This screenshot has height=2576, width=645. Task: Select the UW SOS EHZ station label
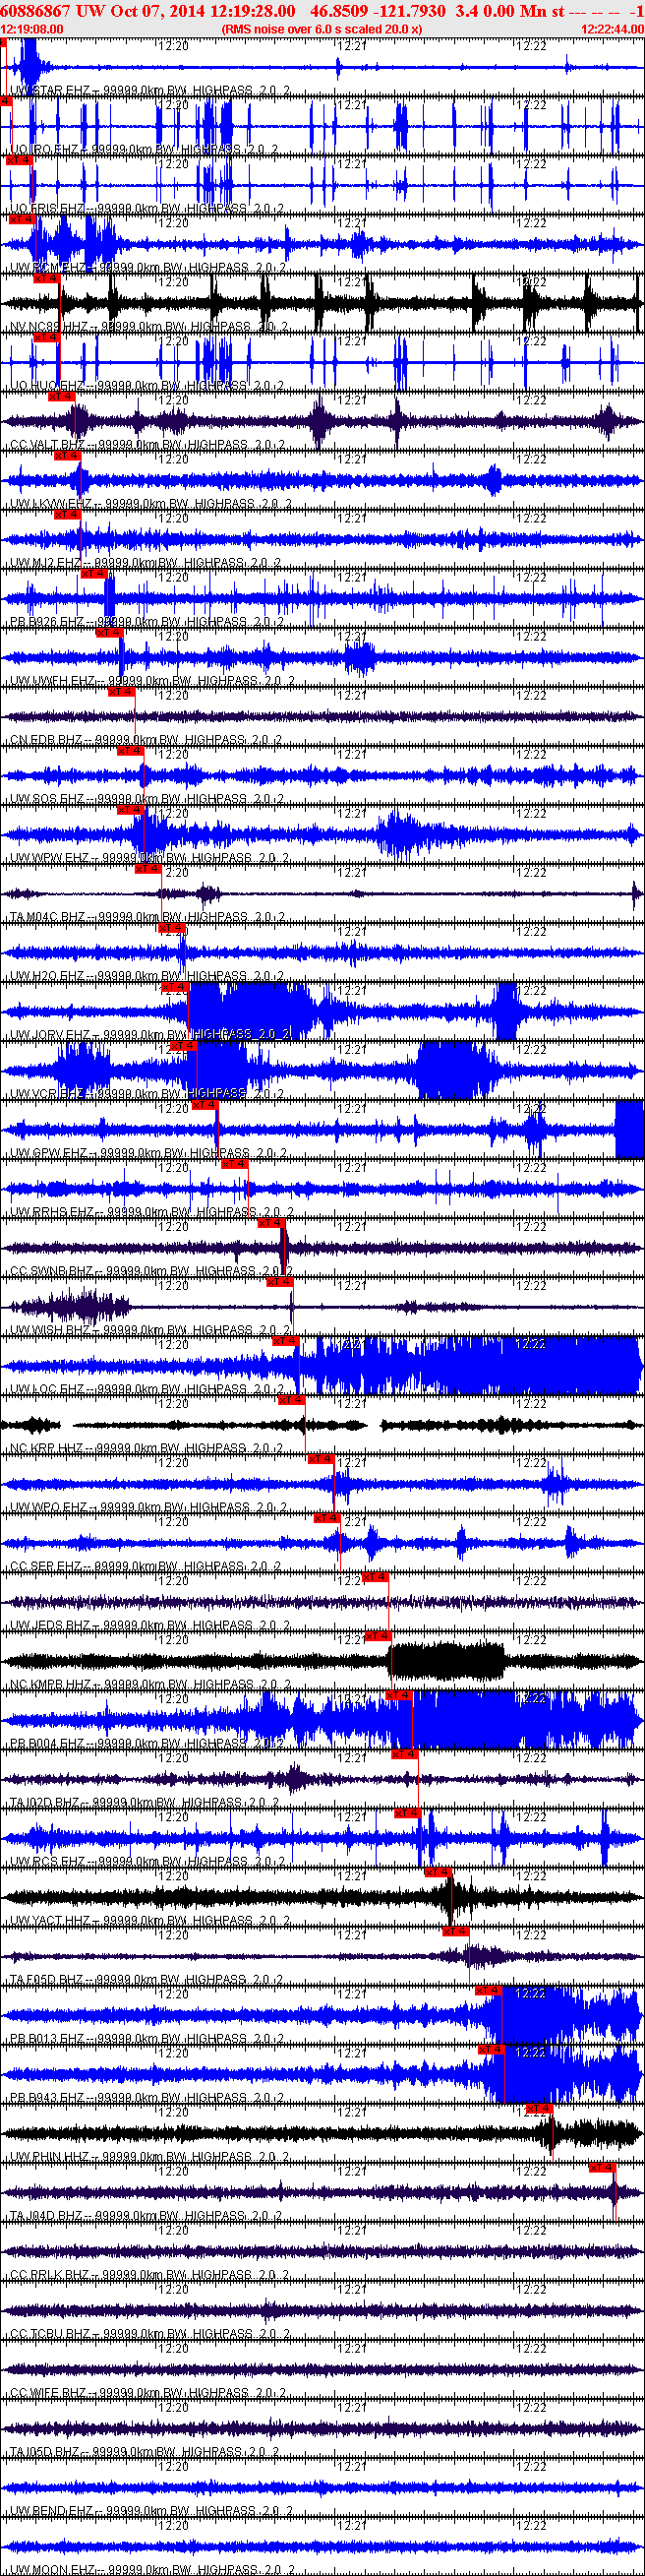147,799
